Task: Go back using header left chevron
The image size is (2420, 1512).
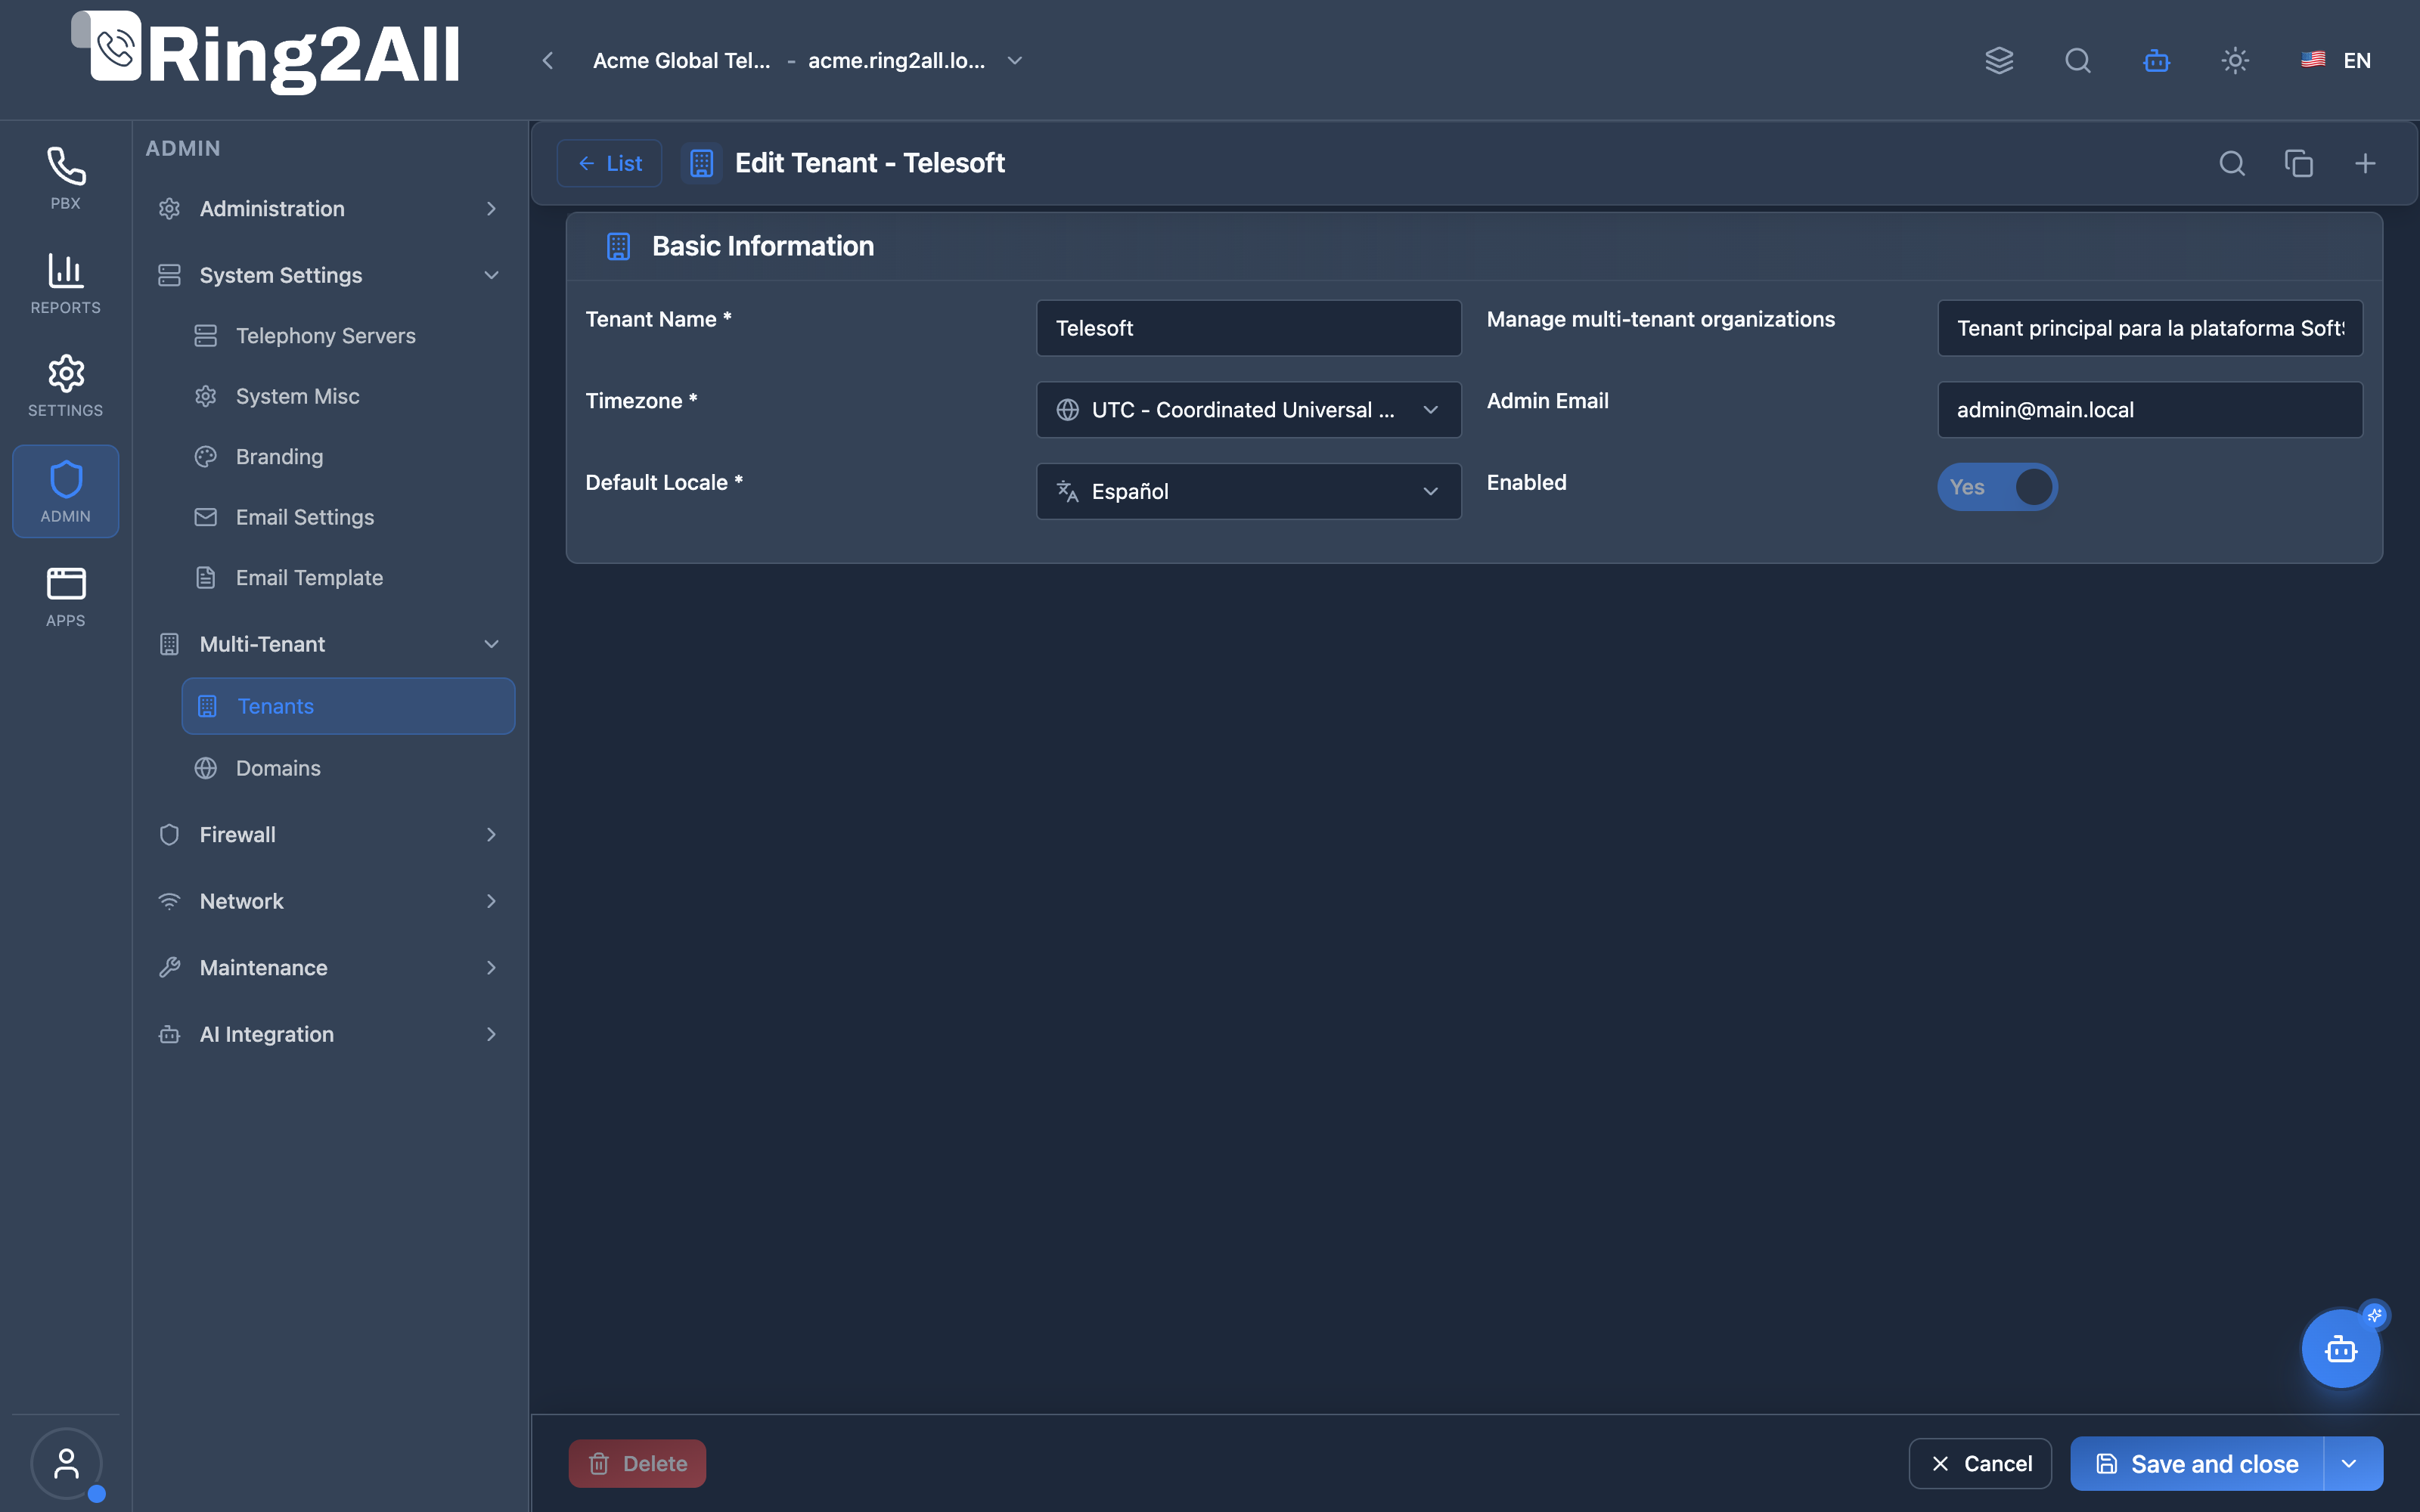Action: [x=548, y=60]
